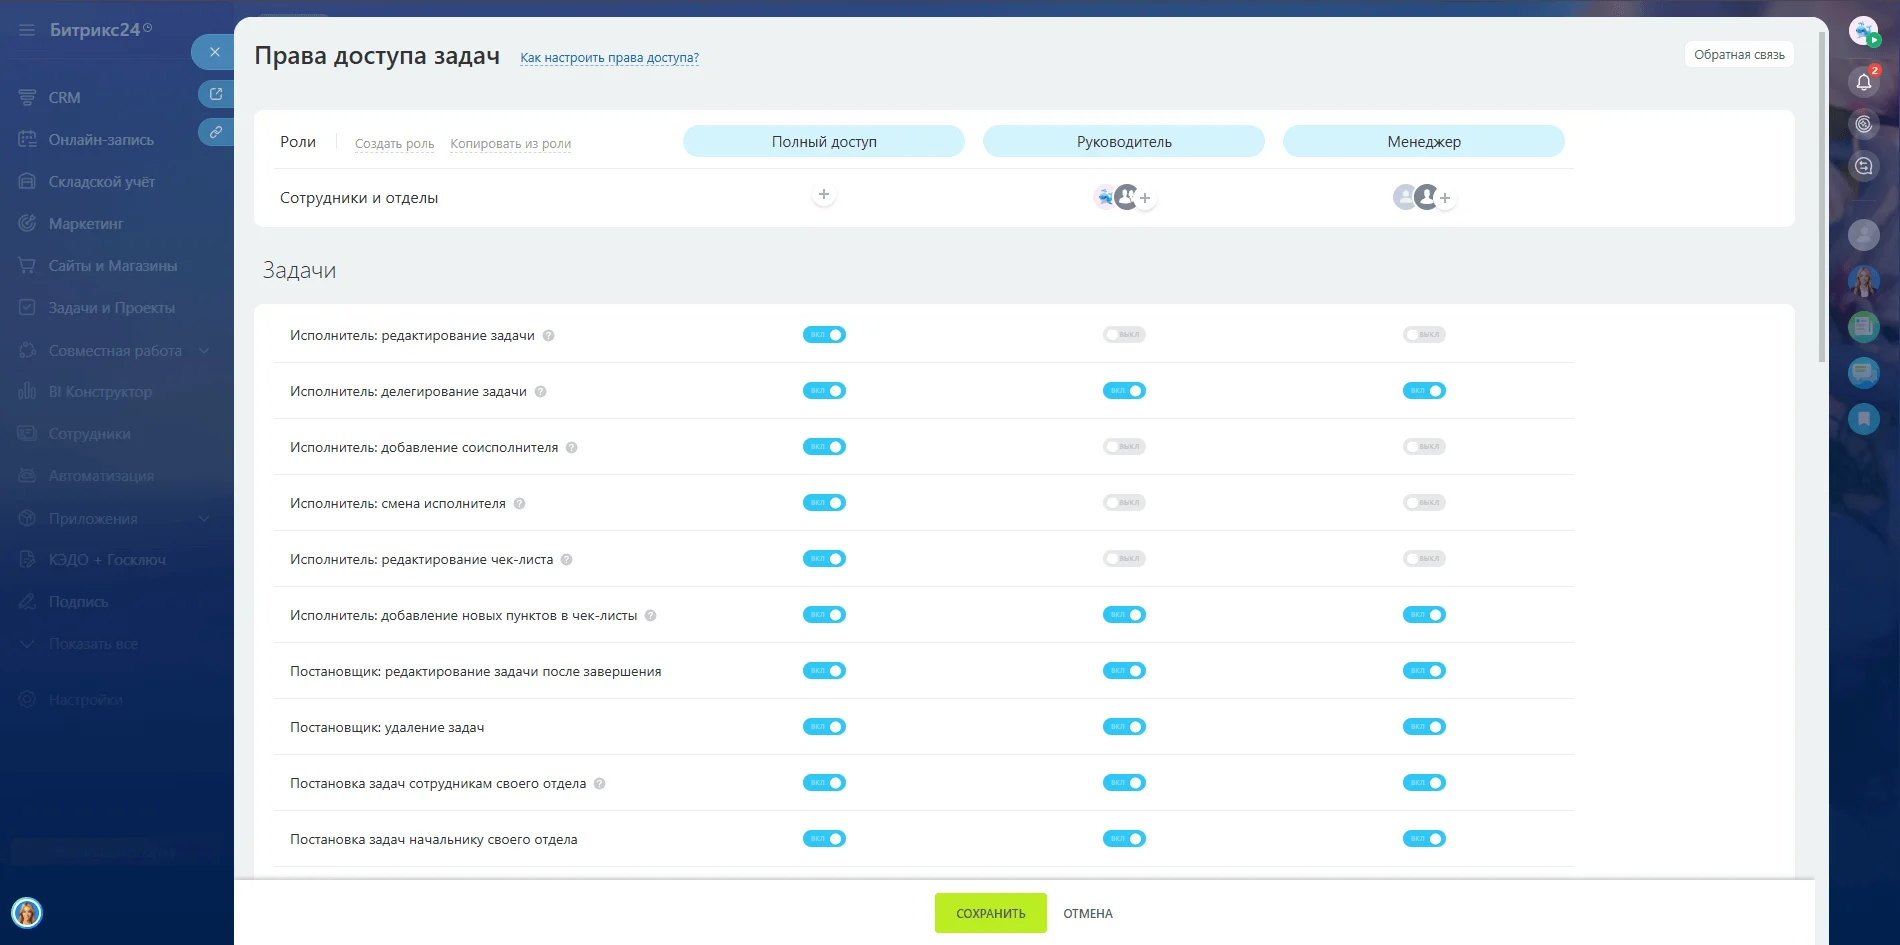Turn off task deletion for Полный доступ
The width and height of the screenshot is (1900, 945).
click(x=824, y=727)
